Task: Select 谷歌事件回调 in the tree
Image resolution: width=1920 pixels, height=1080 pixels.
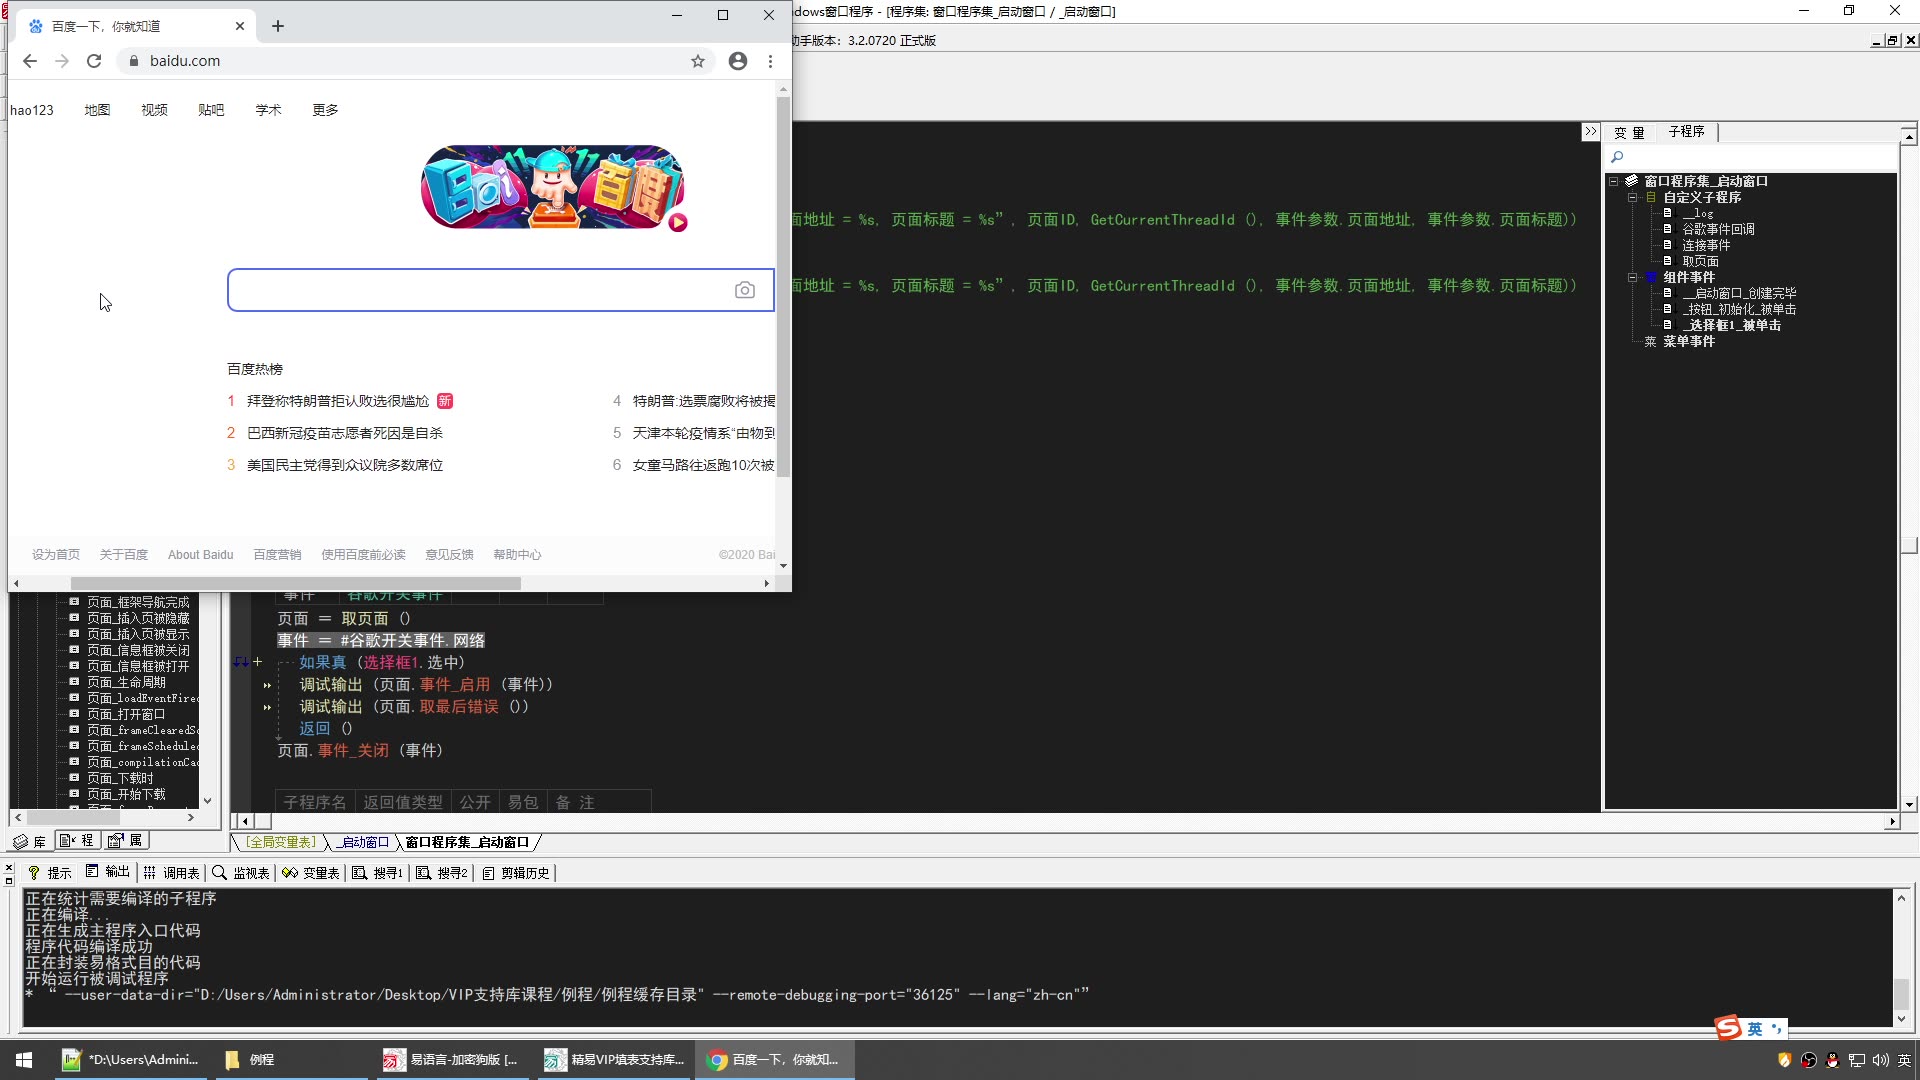Action: tap(1718, 229)
